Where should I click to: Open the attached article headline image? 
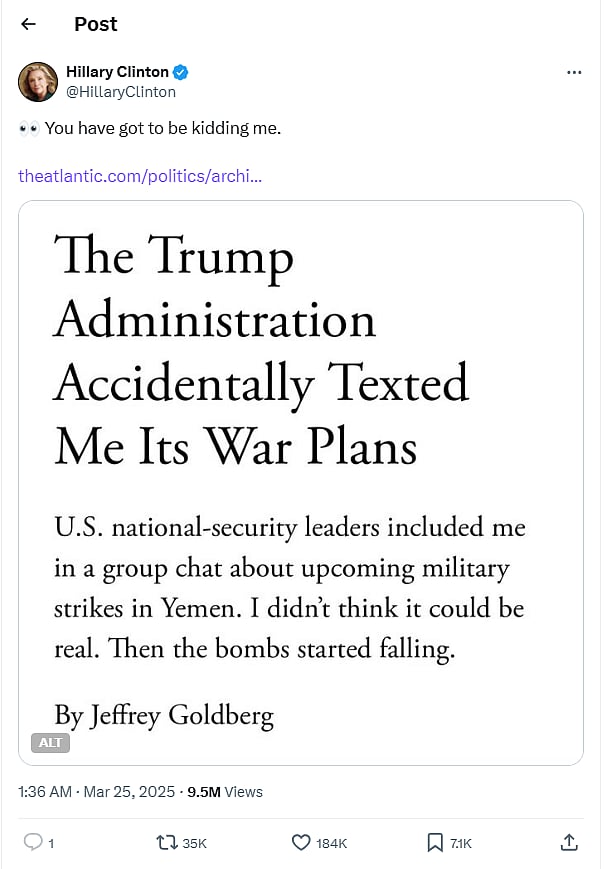pos(301,483)
